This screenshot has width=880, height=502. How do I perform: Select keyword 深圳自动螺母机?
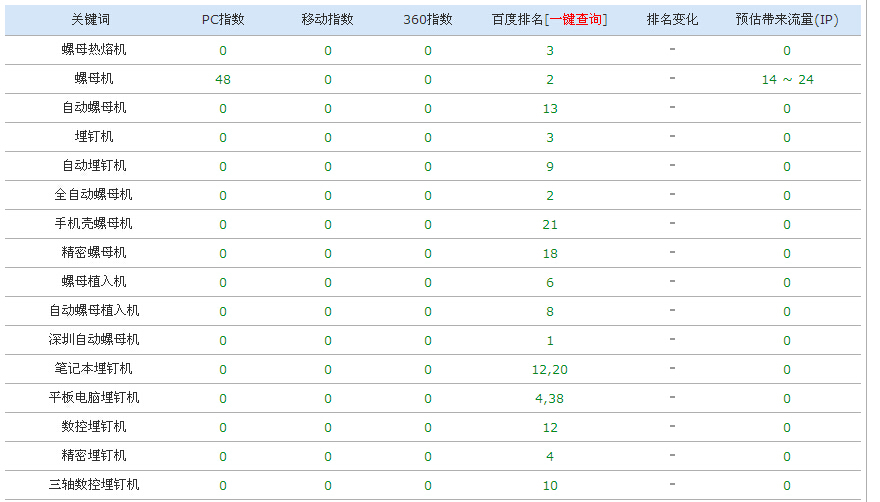94,340
